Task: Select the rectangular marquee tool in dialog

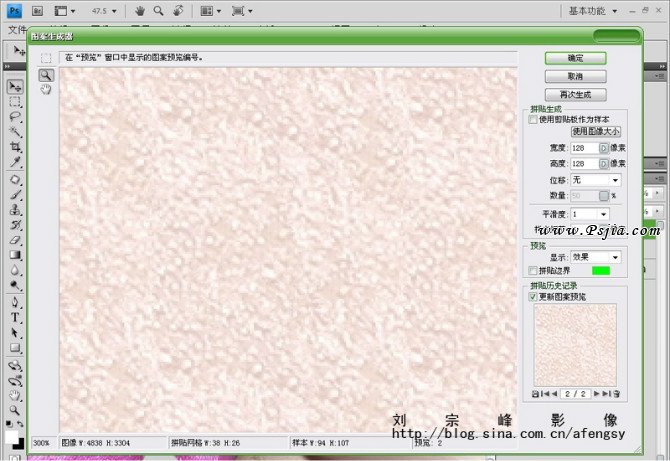Action: click(x=46, y=58)
